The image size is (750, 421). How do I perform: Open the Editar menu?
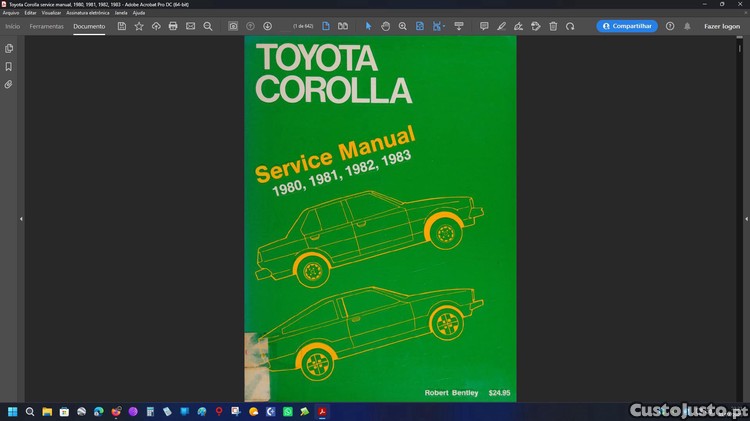coord(31,13)
